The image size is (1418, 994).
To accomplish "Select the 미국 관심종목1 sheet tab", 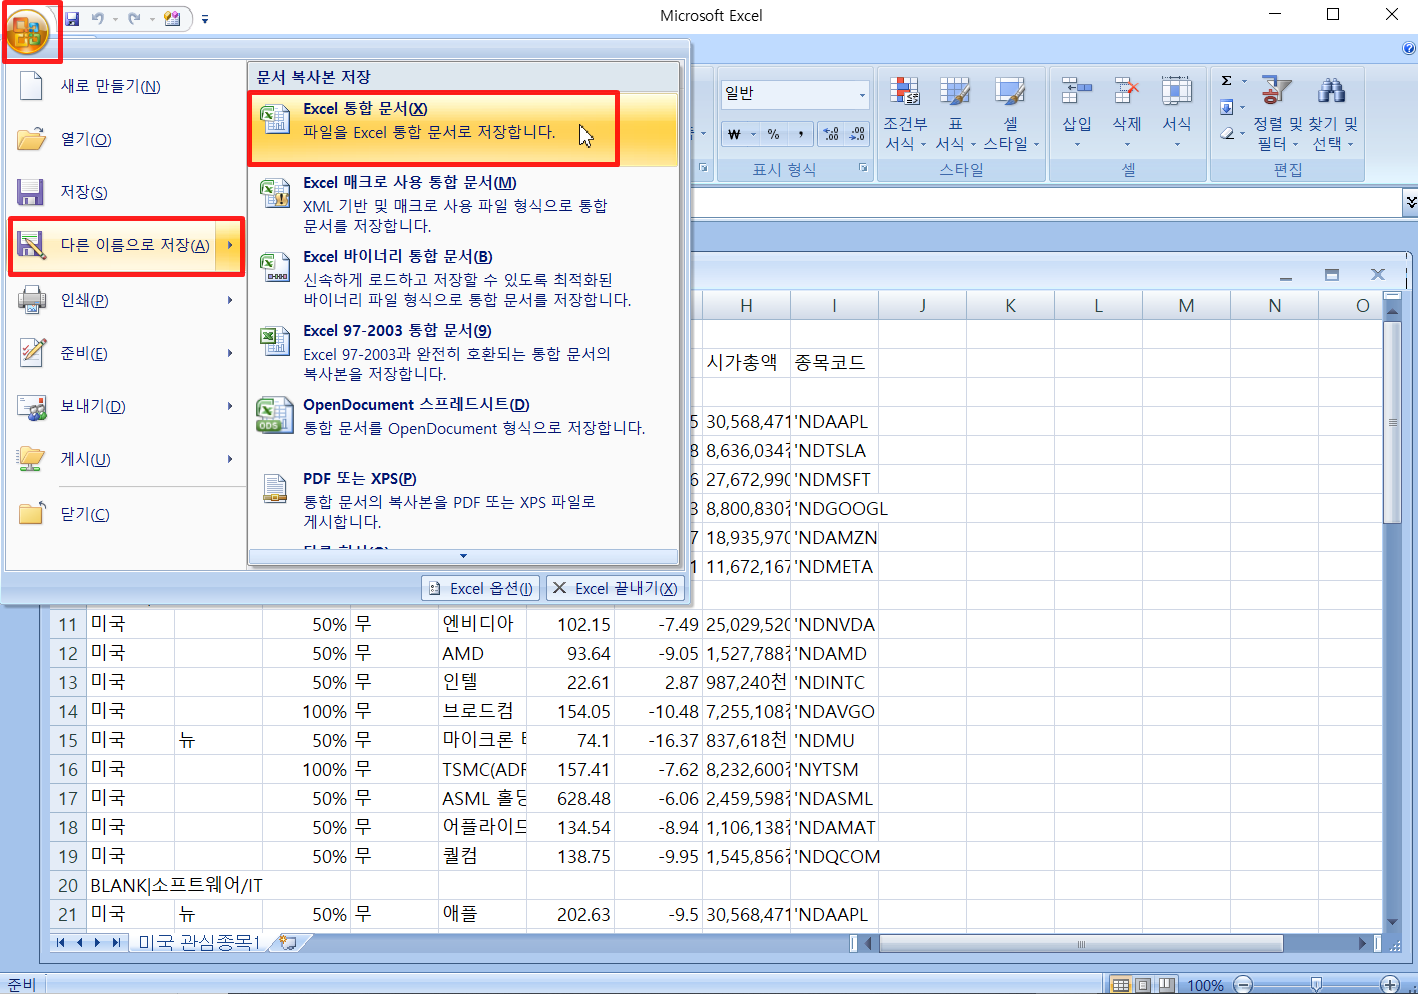I will pos(199,942).
